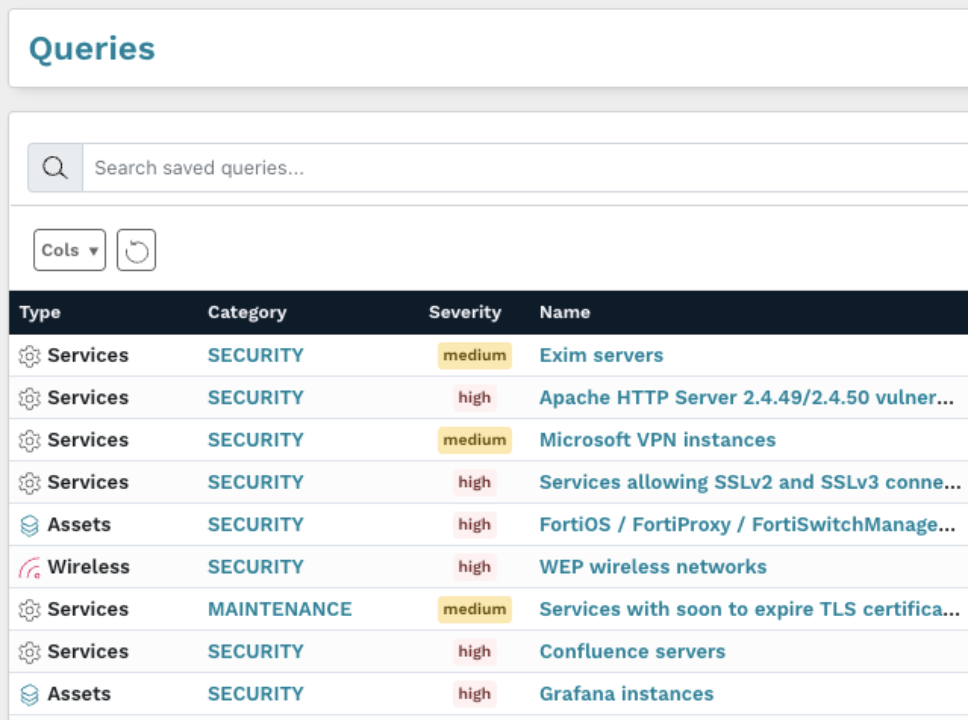Click SECURITY category for FortiOS row
Screen dimensions: 968x720
pyautogui.click(x=256, y=524)
